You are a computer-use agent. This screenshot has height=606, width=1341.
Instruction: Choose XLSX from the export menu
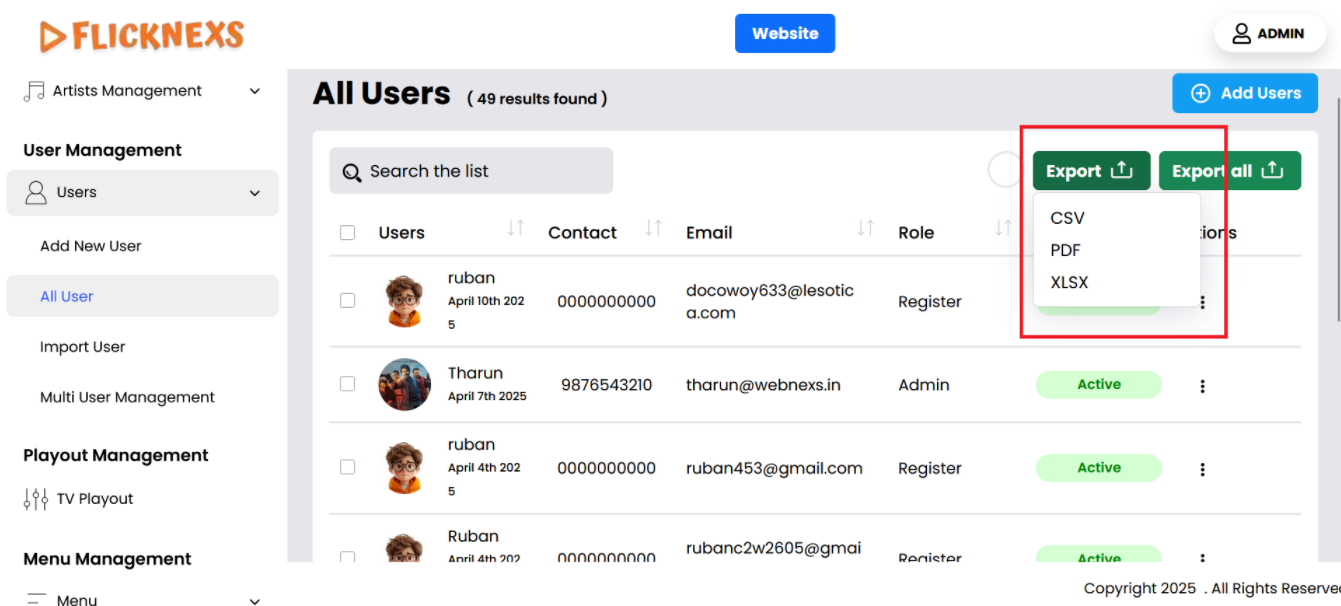[1069, 282]
